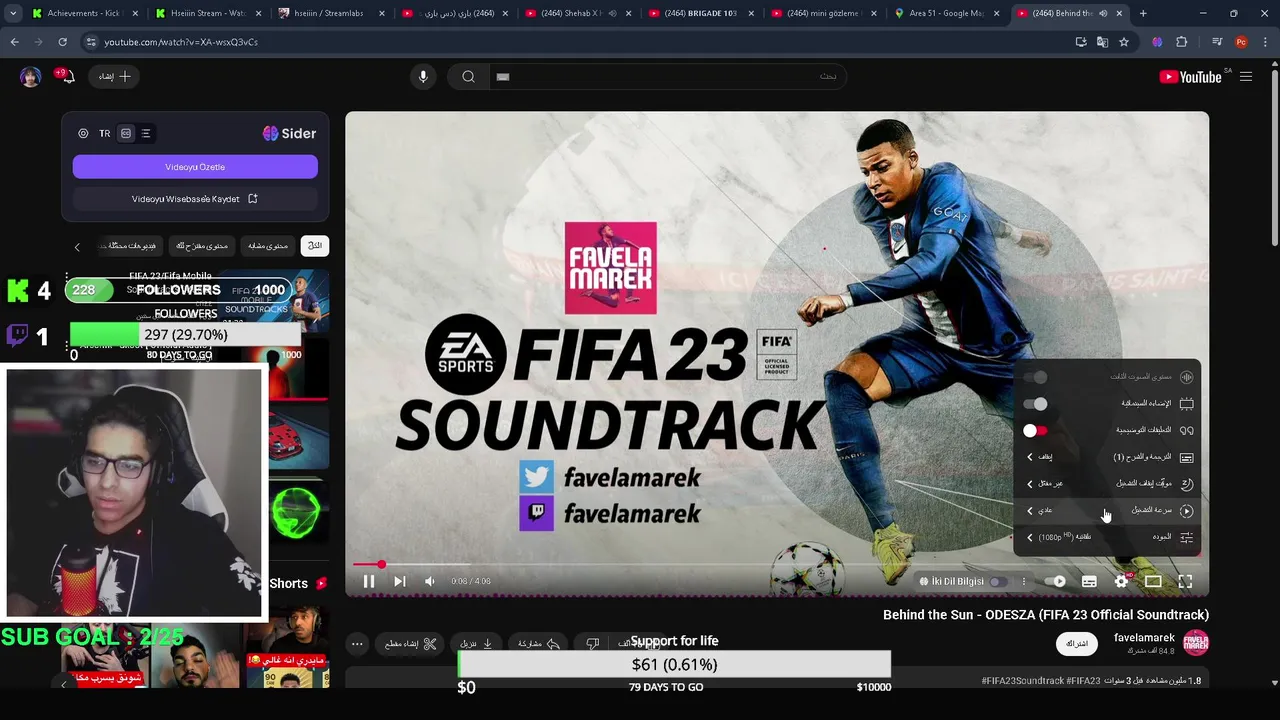Image resolution: width=1280 pixels, height=720 pixels.
Task: Switch to the BRIGADE 103 tab
Action: 699,13
